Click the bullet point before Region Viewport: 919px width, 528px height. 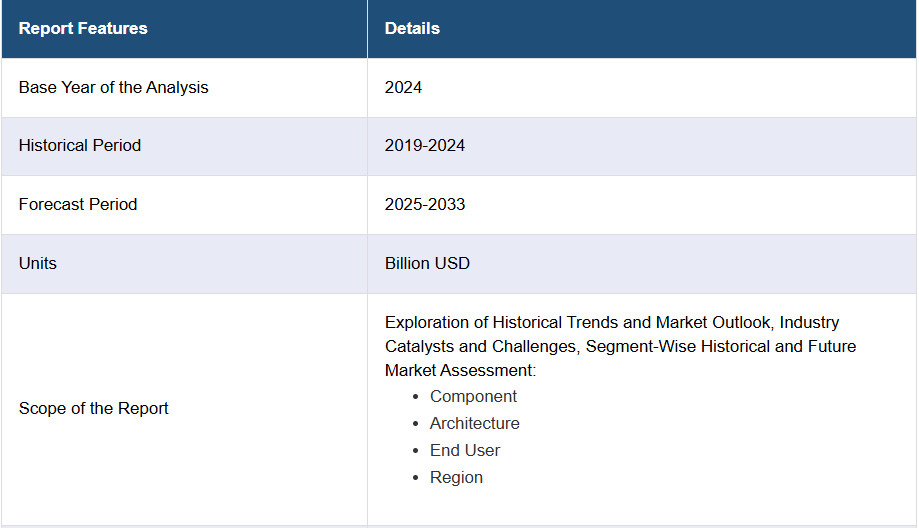pyautogui.click(x=416, y=478)
